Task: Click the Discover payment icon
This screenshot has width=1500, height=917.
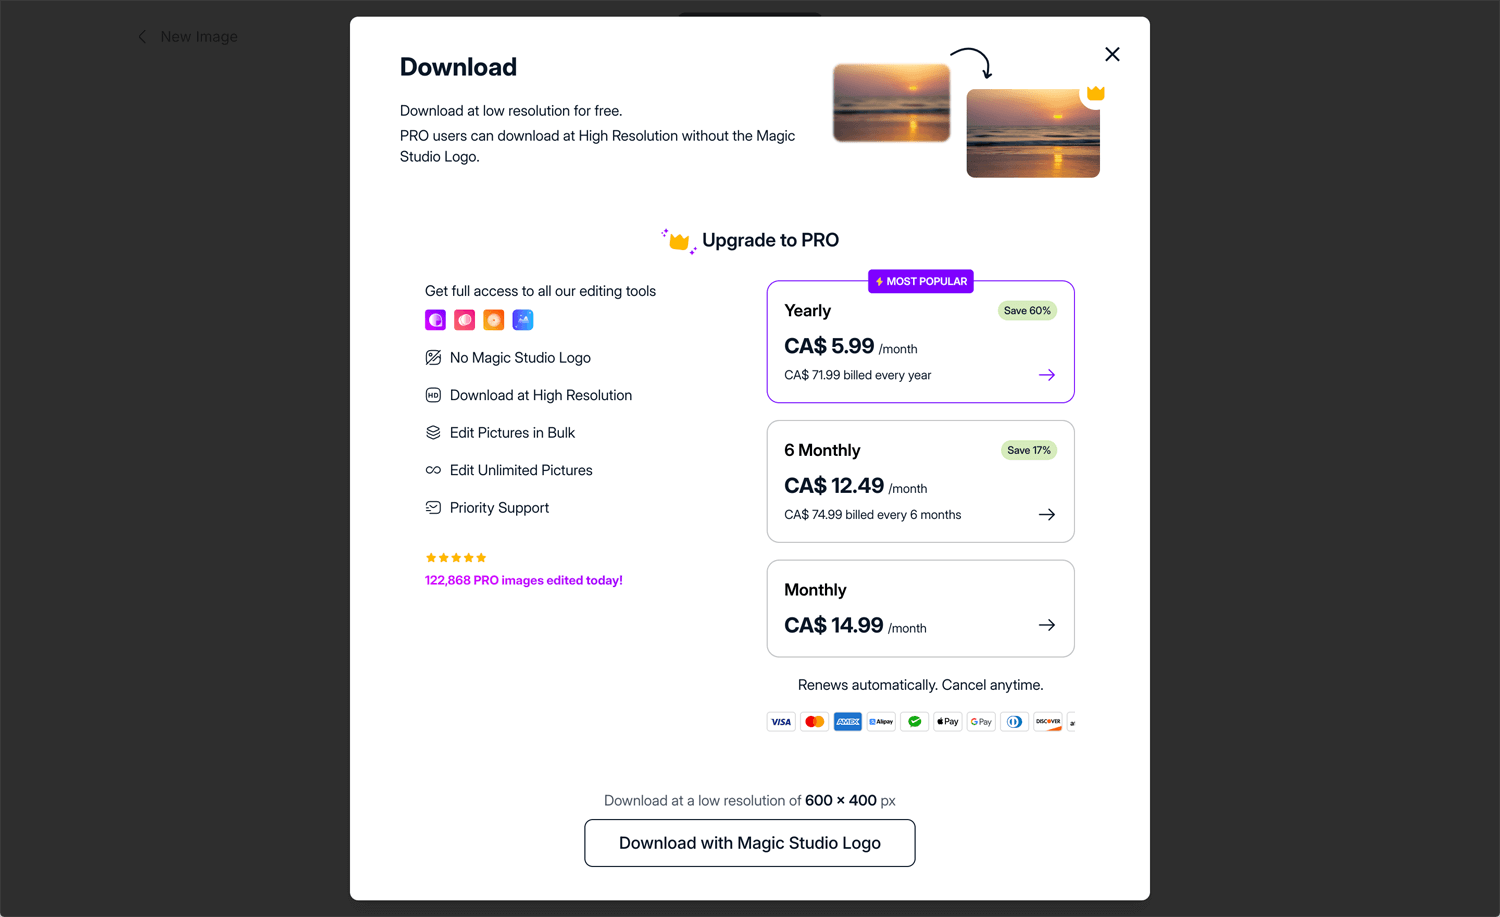Action: click(x=1048, y=722)
